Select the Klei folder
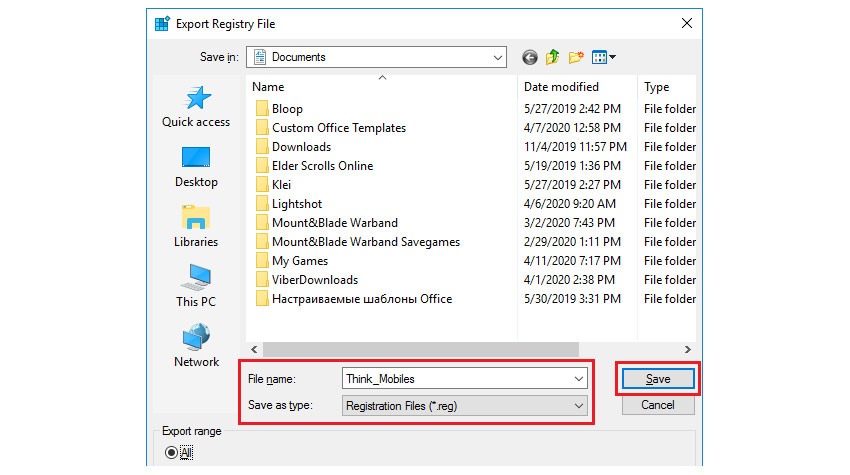Viewport: 850px width, 475px height. click(273, 185)
